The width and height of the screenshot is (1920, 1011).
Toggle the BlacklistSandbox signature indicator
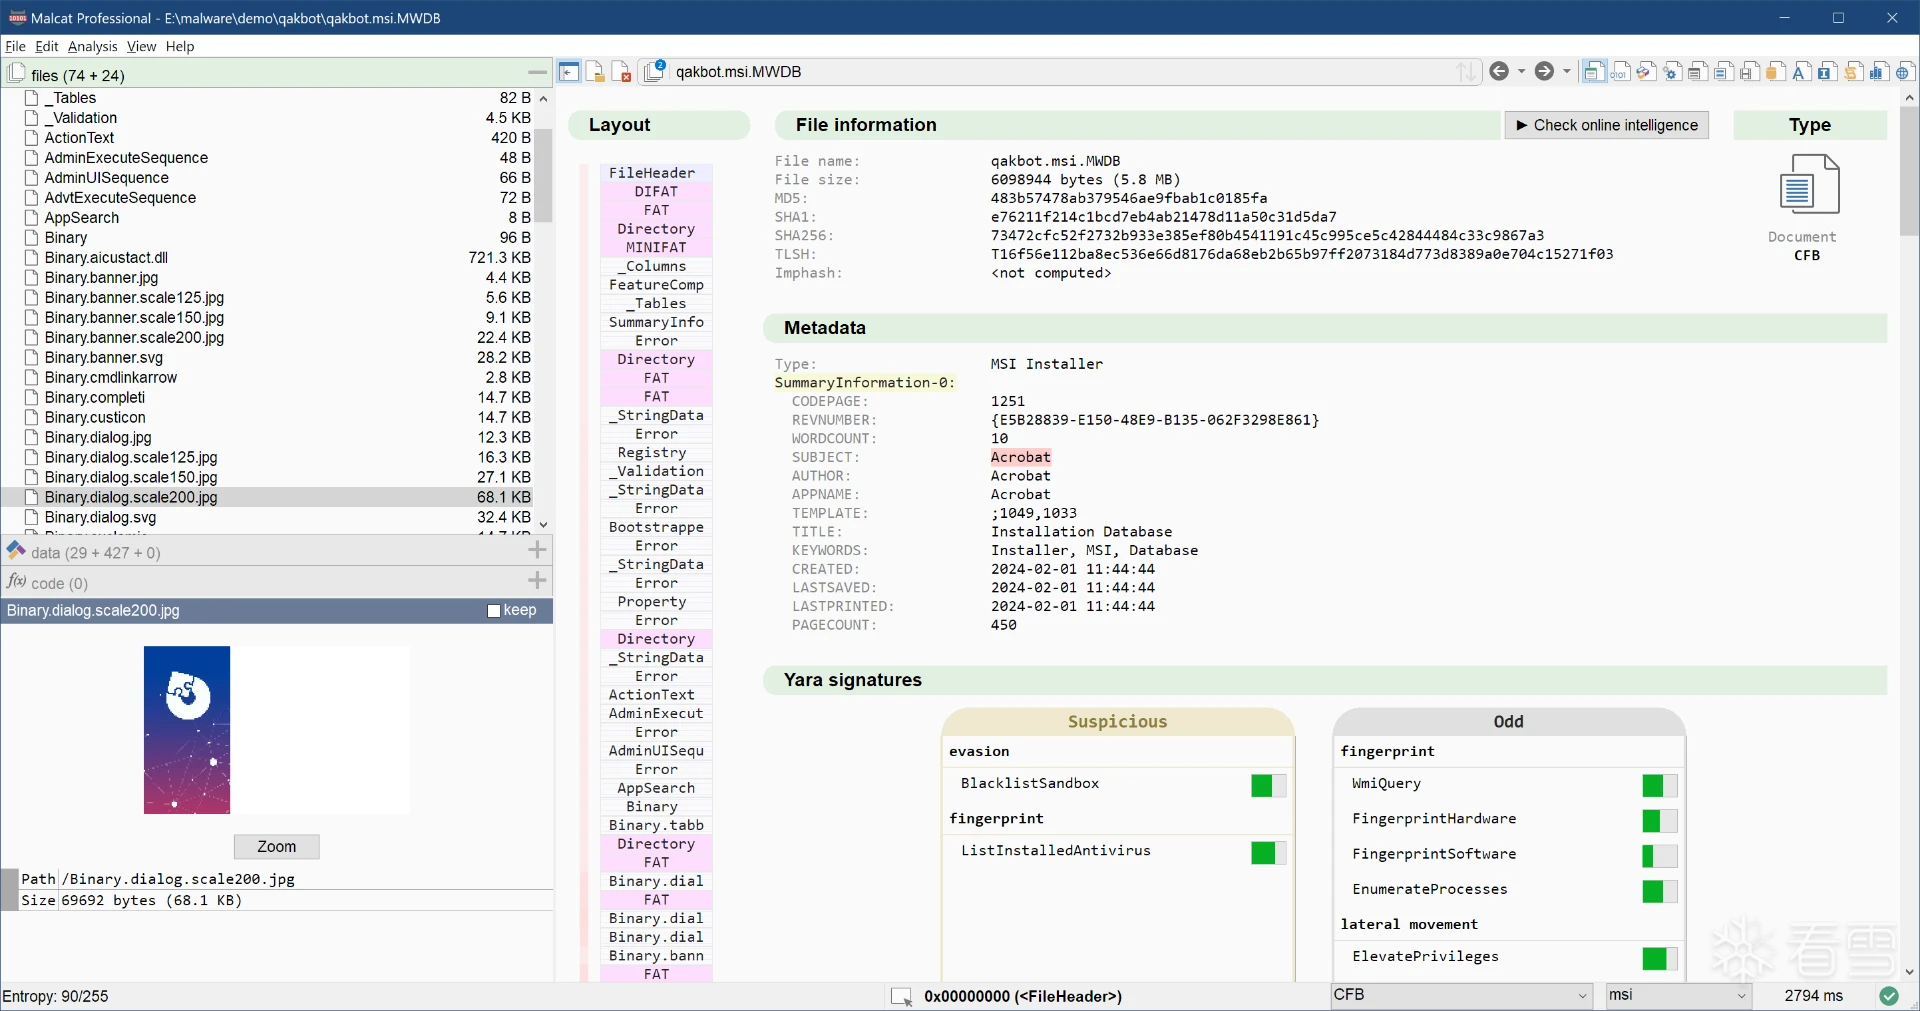tap(1267, 786)
